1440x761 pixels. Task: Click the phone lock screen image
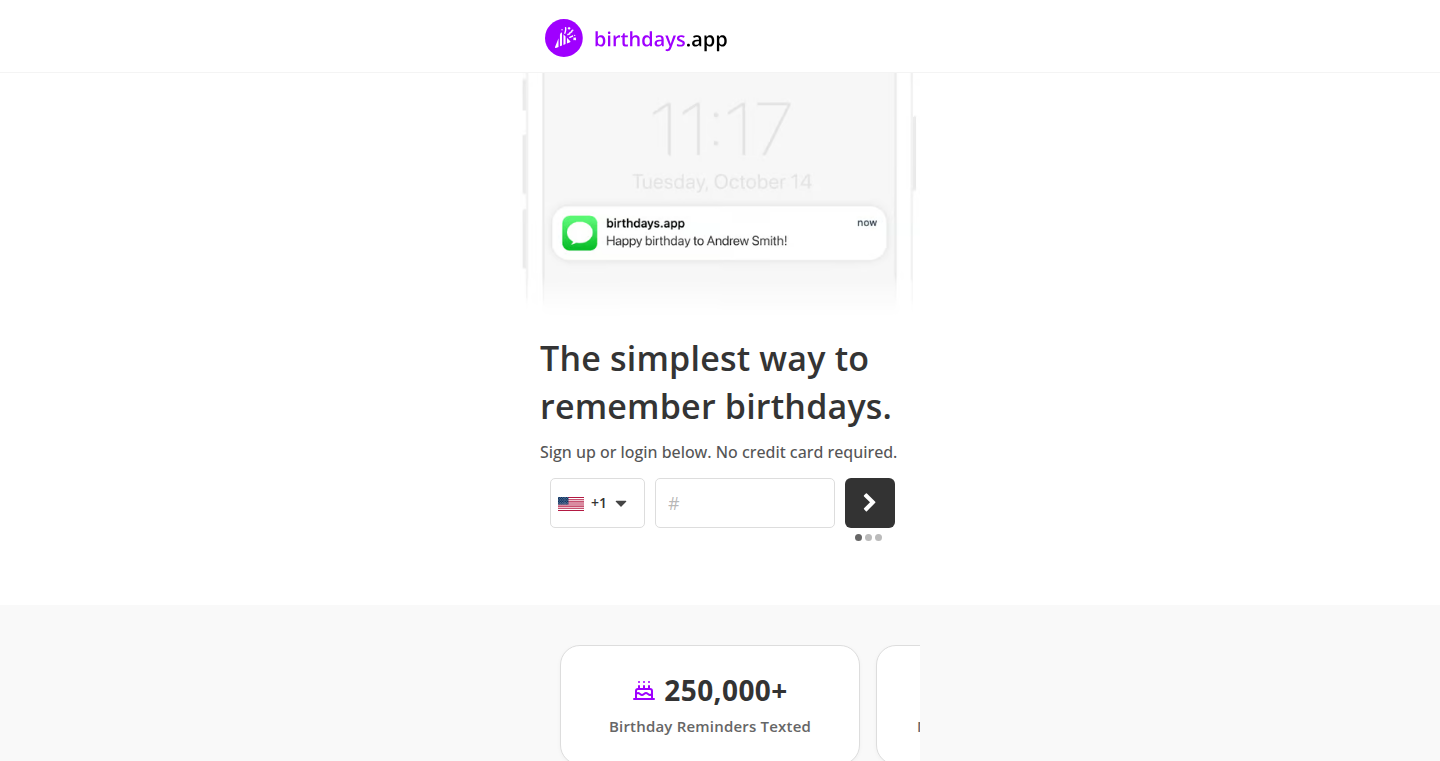pyautogui.click(x=719, y=190)
